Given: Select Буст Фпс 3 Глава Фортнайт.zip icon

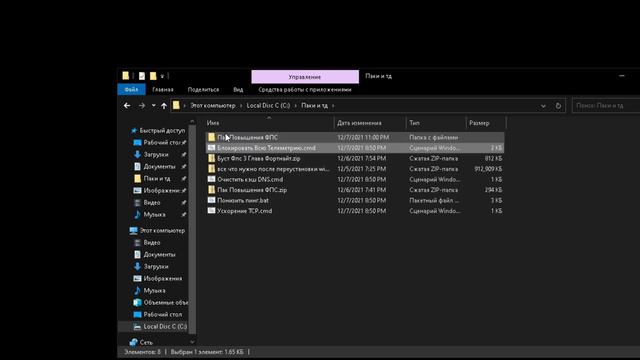Looking at the screenshot, I should pos(211,158).
